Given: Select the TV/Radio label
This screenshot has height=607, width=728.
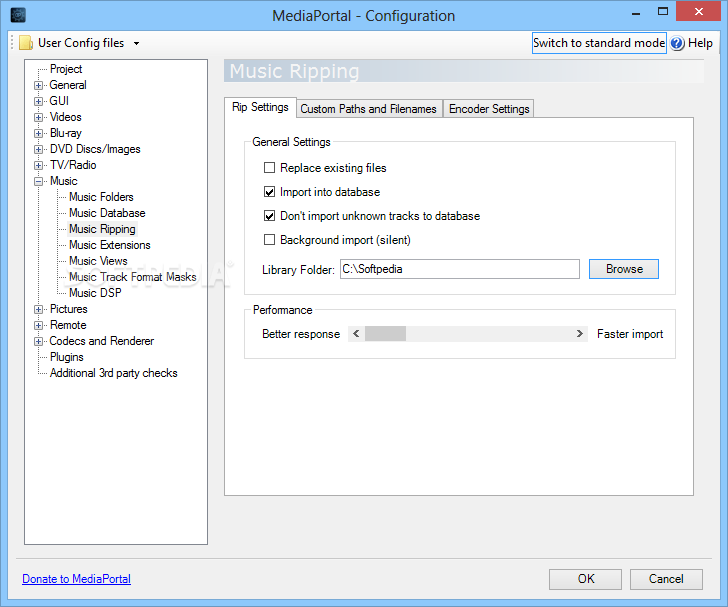Looking at the screenshot, I should click(x=73, y=165).
